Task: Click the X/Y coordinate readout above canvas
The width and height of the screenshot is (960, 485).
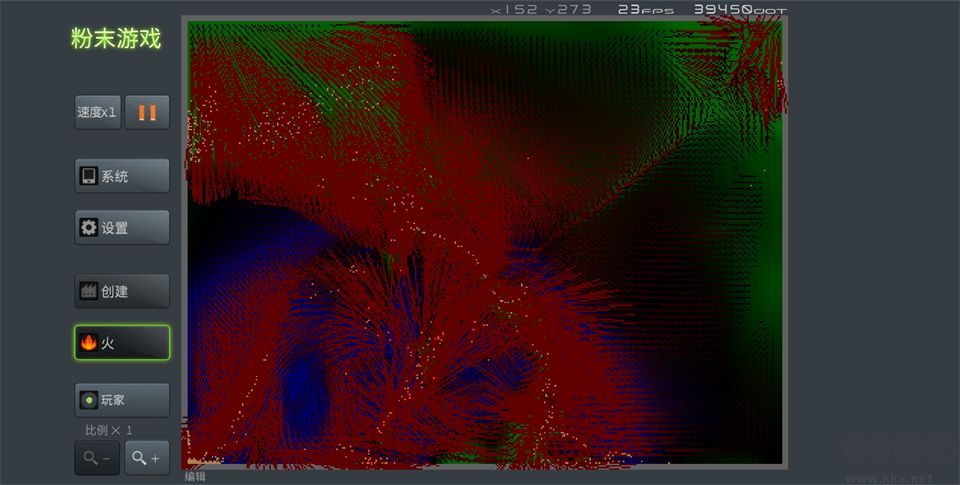Action: [541, 9]
